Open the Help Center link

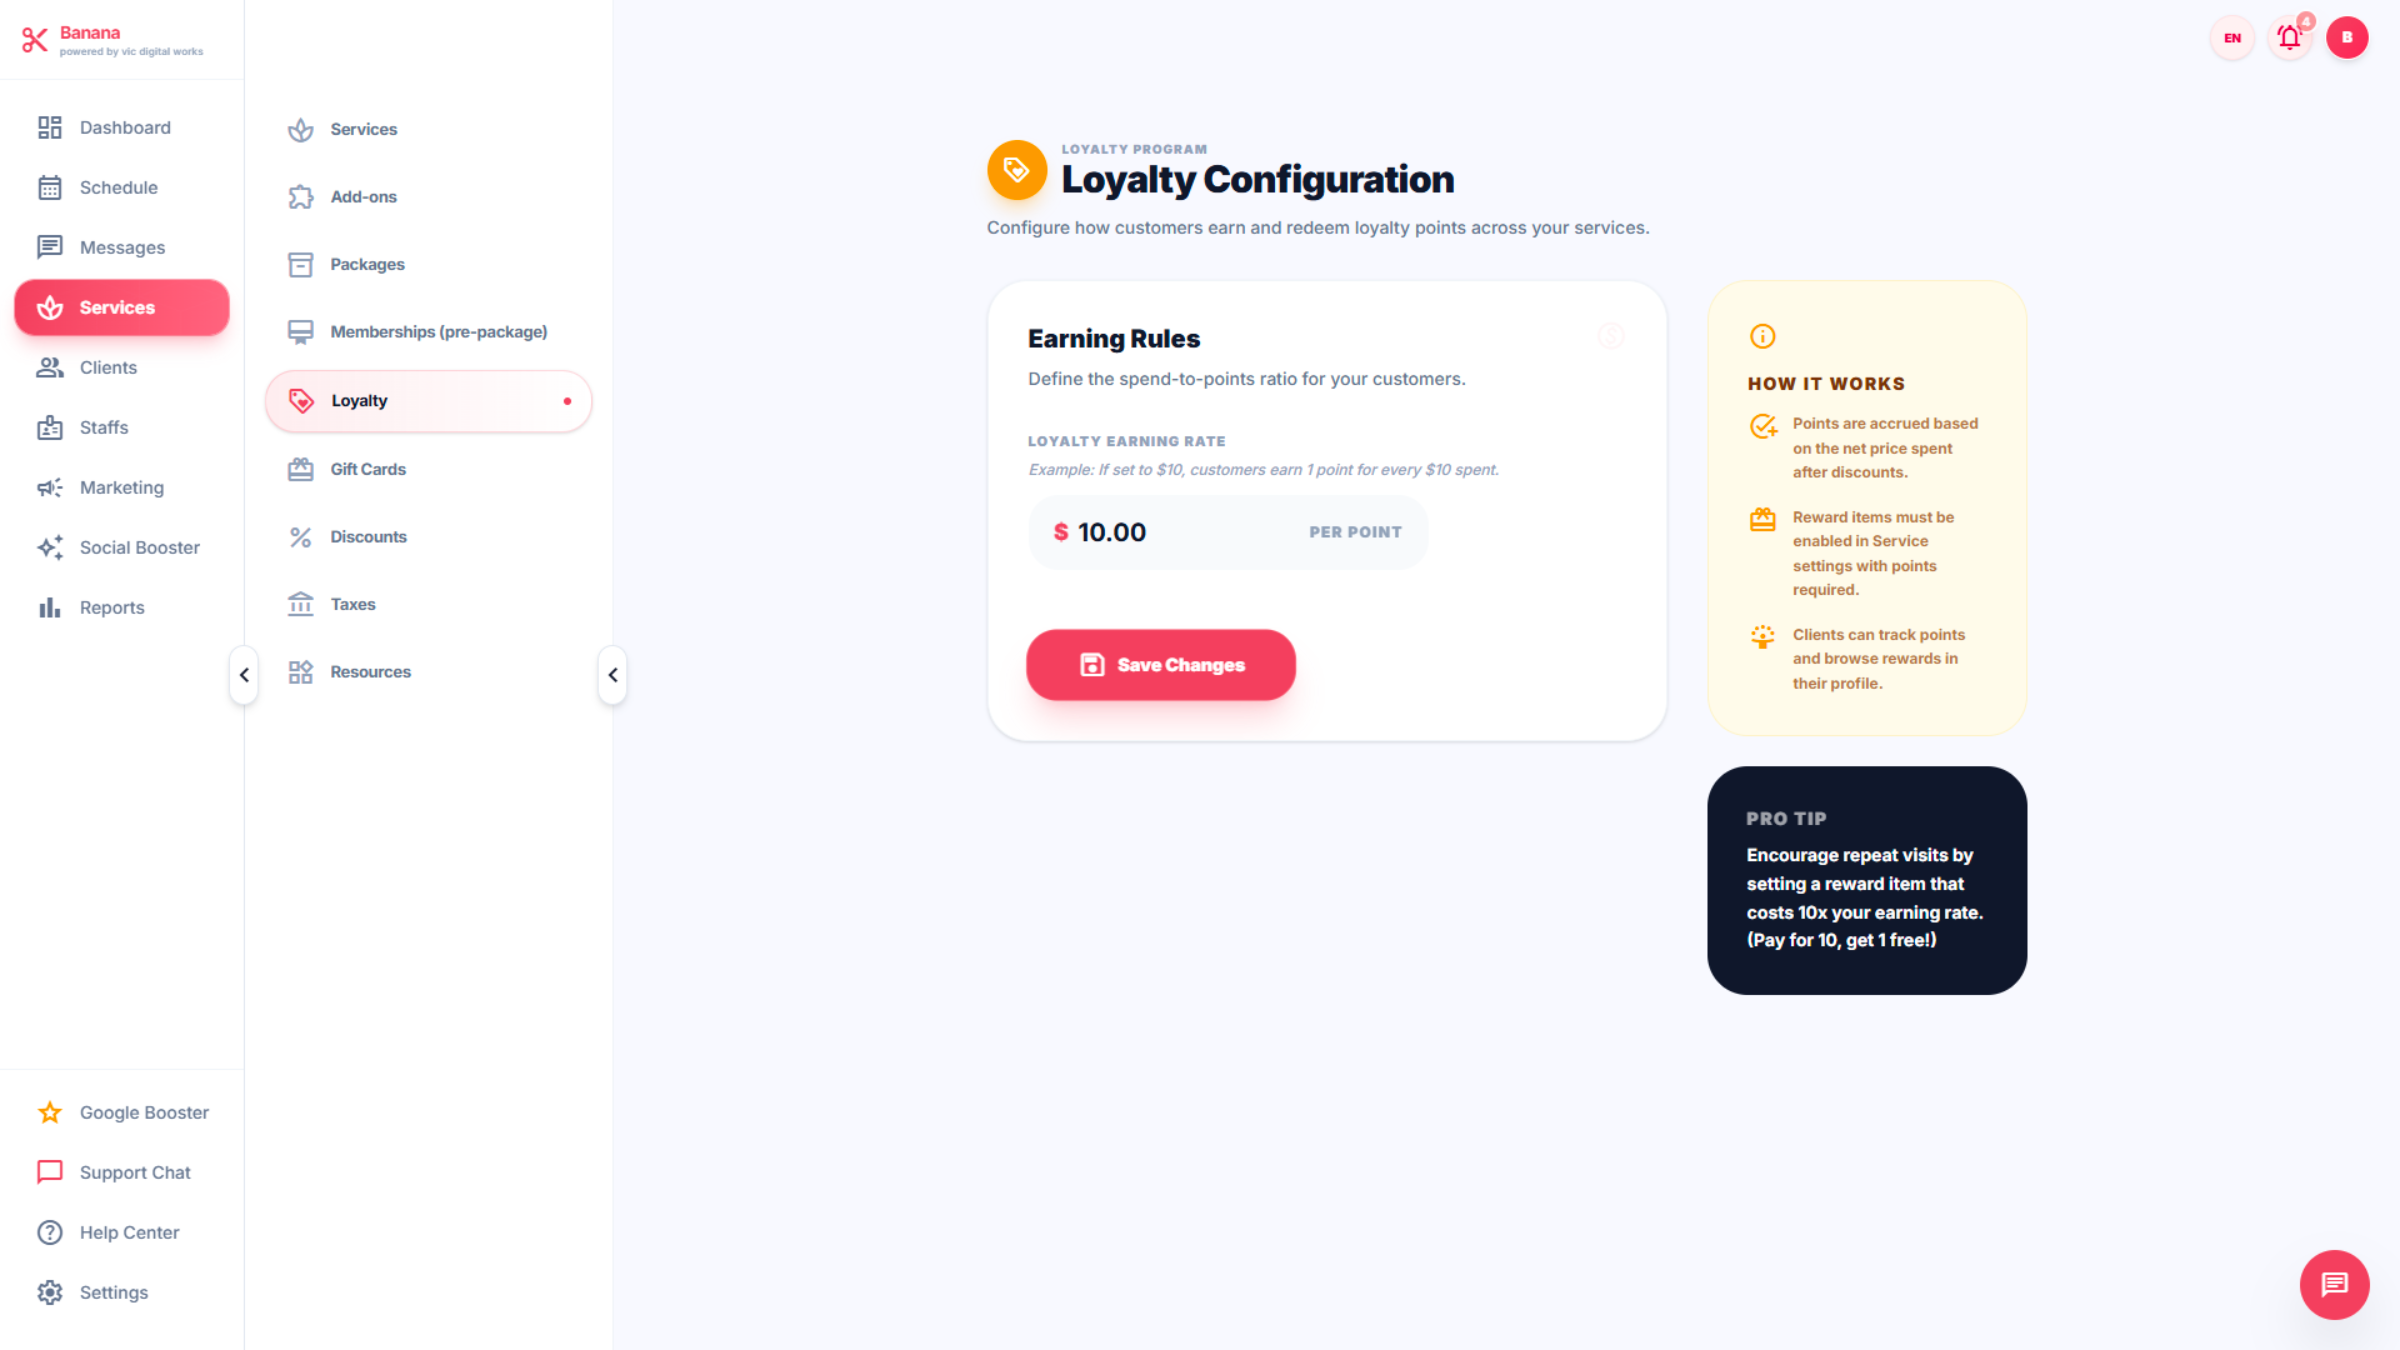point(129,1232)
